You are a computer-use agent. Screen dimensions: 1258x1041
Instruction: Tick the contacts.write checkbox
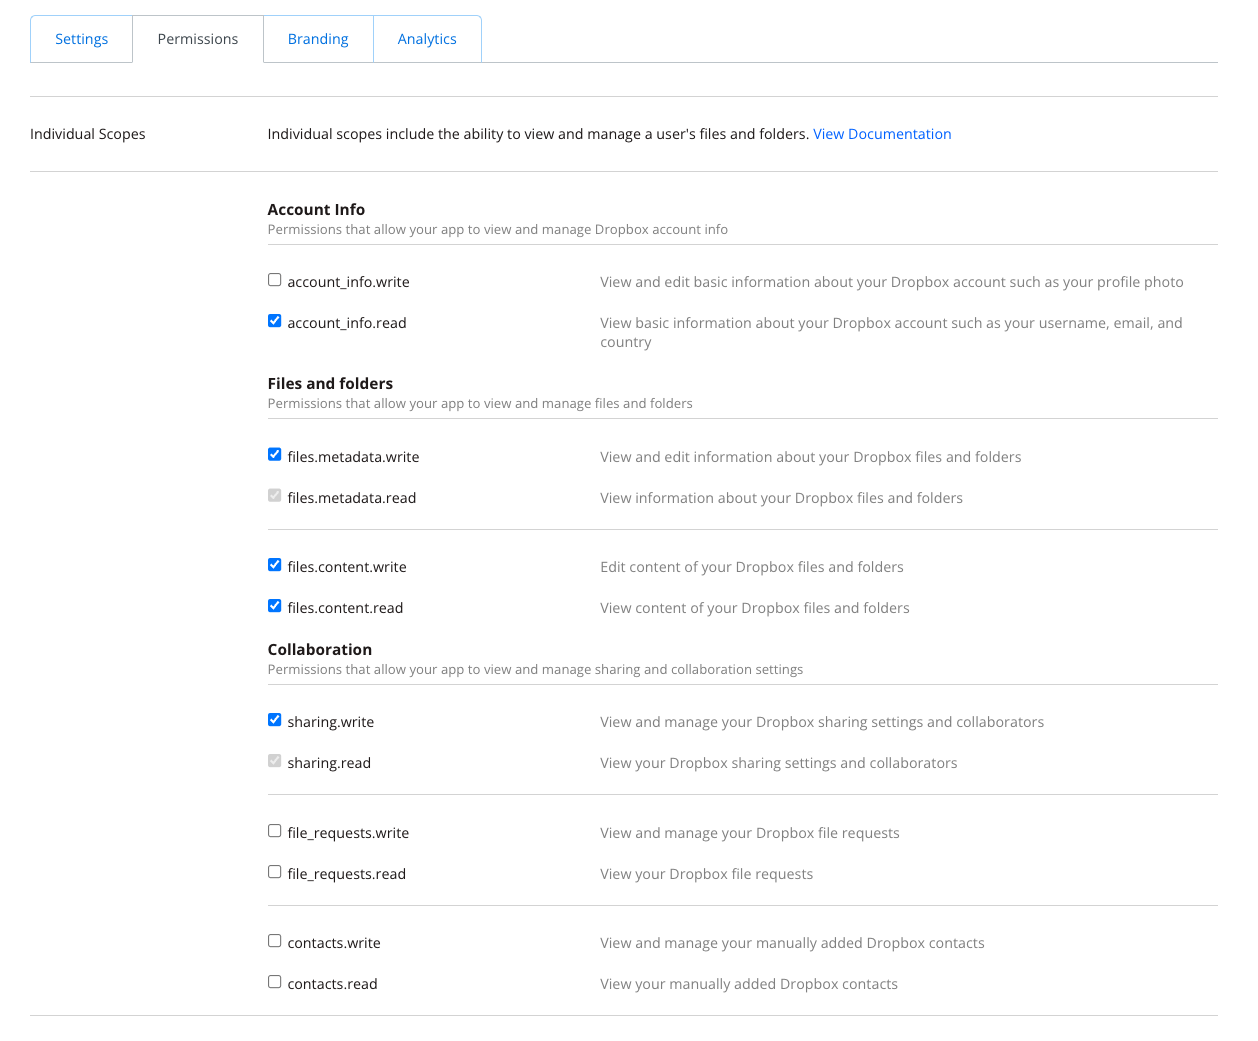(275, 941)
